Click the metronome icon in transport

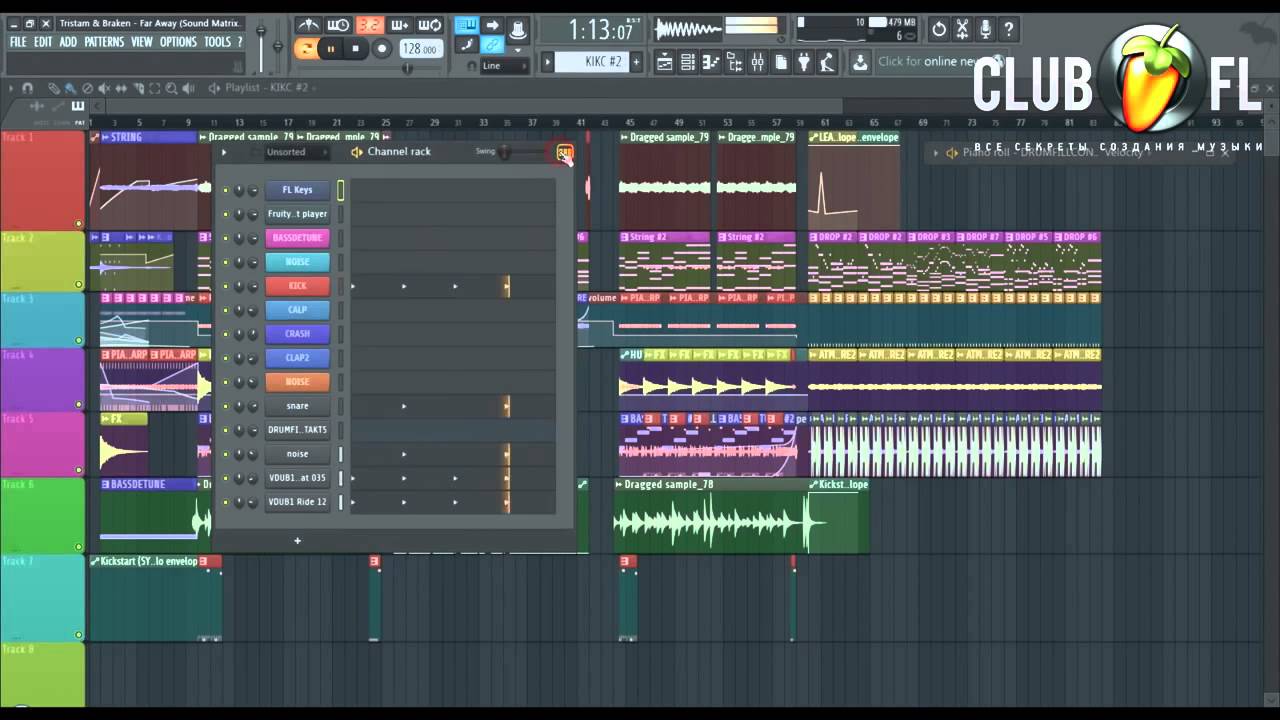pos(308,25)
